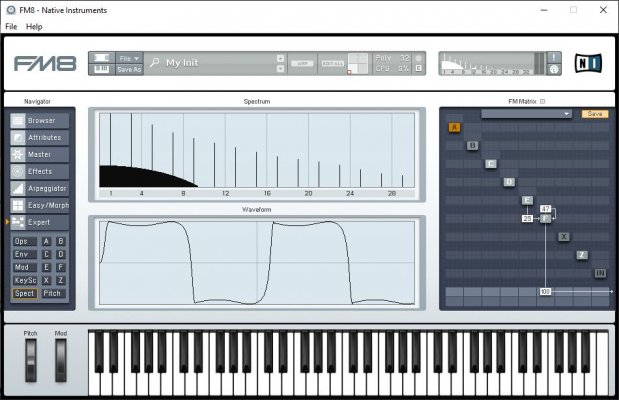The height and width of the screenshot is (400, 619).
Task: Select operator C in the FM Matrix
Action: [x=491, y=163]
